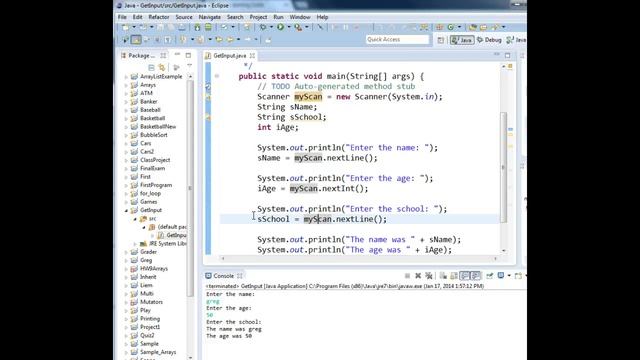Click the New file toolbar icon

tap(125, 27)
